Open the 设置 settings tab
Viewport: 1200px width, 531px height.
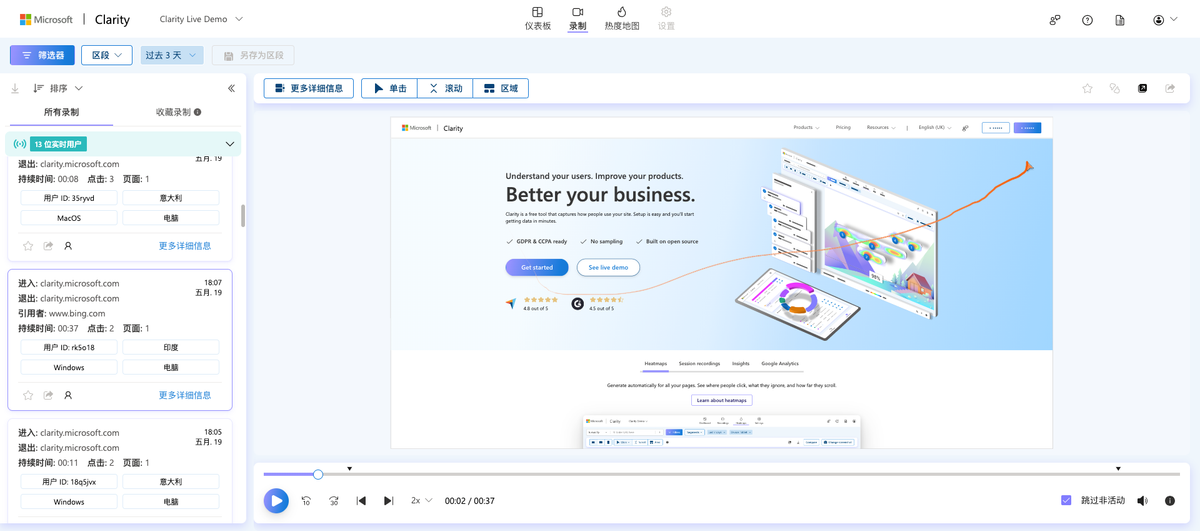coord(666,18)
